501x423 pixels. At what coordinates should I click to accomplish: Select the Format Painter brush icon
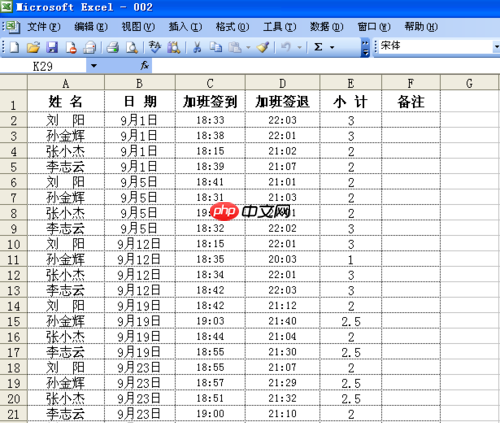point(263,47)
